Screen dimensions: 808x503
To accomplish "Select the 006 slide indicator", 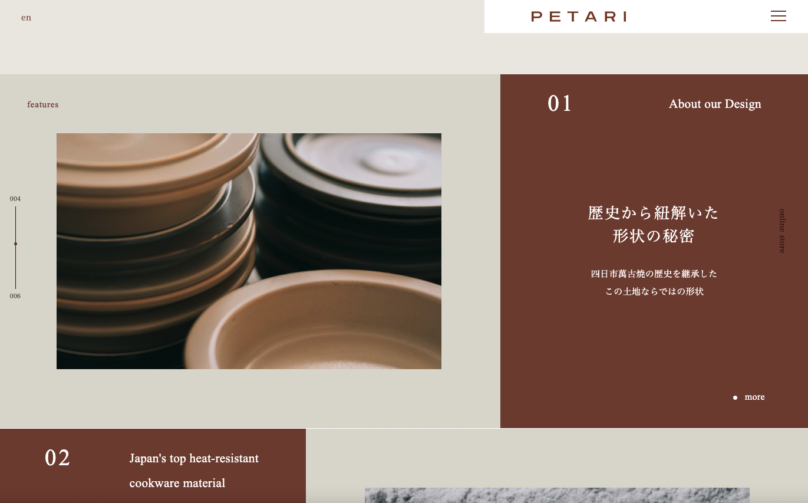I will point(15,296).
